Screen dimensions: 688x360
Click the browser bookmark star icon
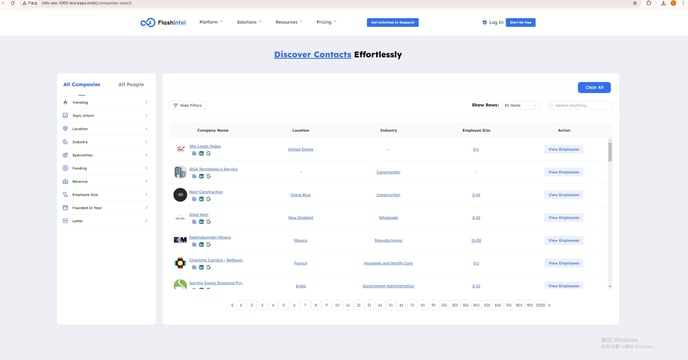pyautogui.click(x=635, y=3)
